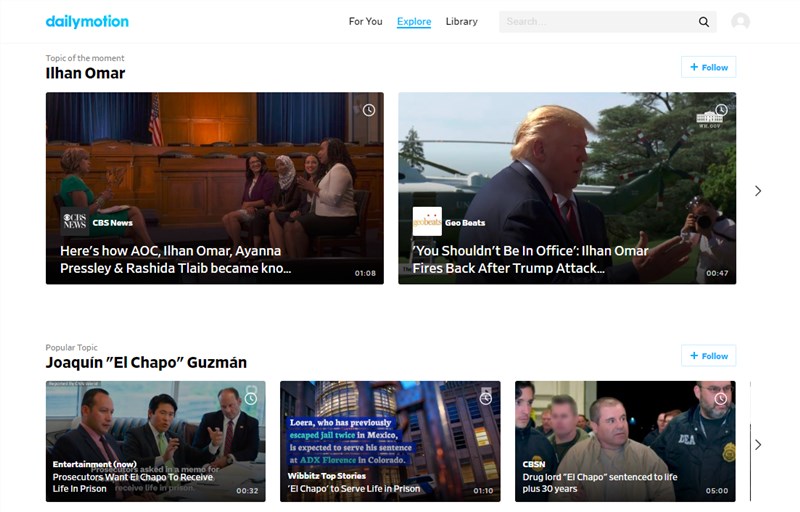Save Wibbitz Top Stories video for later

point(486,398)
